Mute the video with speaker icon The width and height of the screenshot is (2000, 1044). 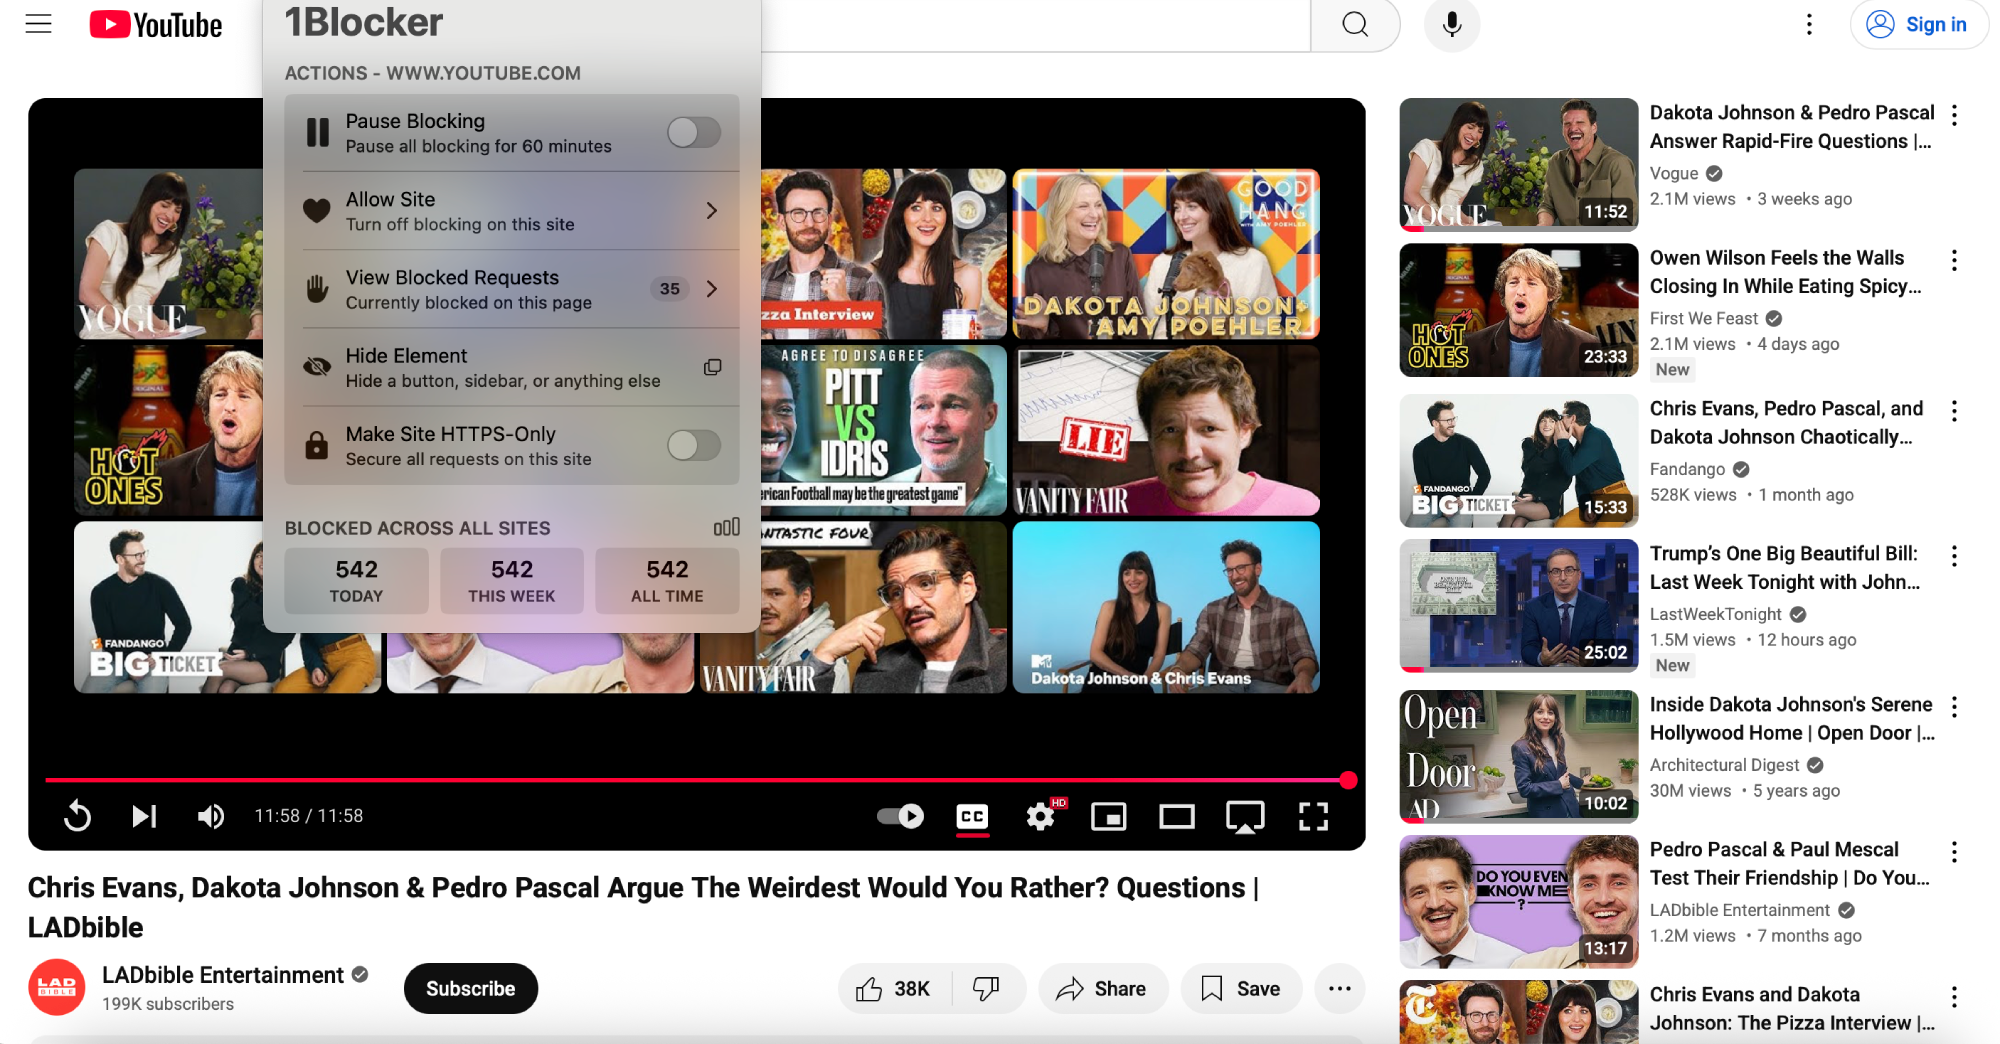211,816
